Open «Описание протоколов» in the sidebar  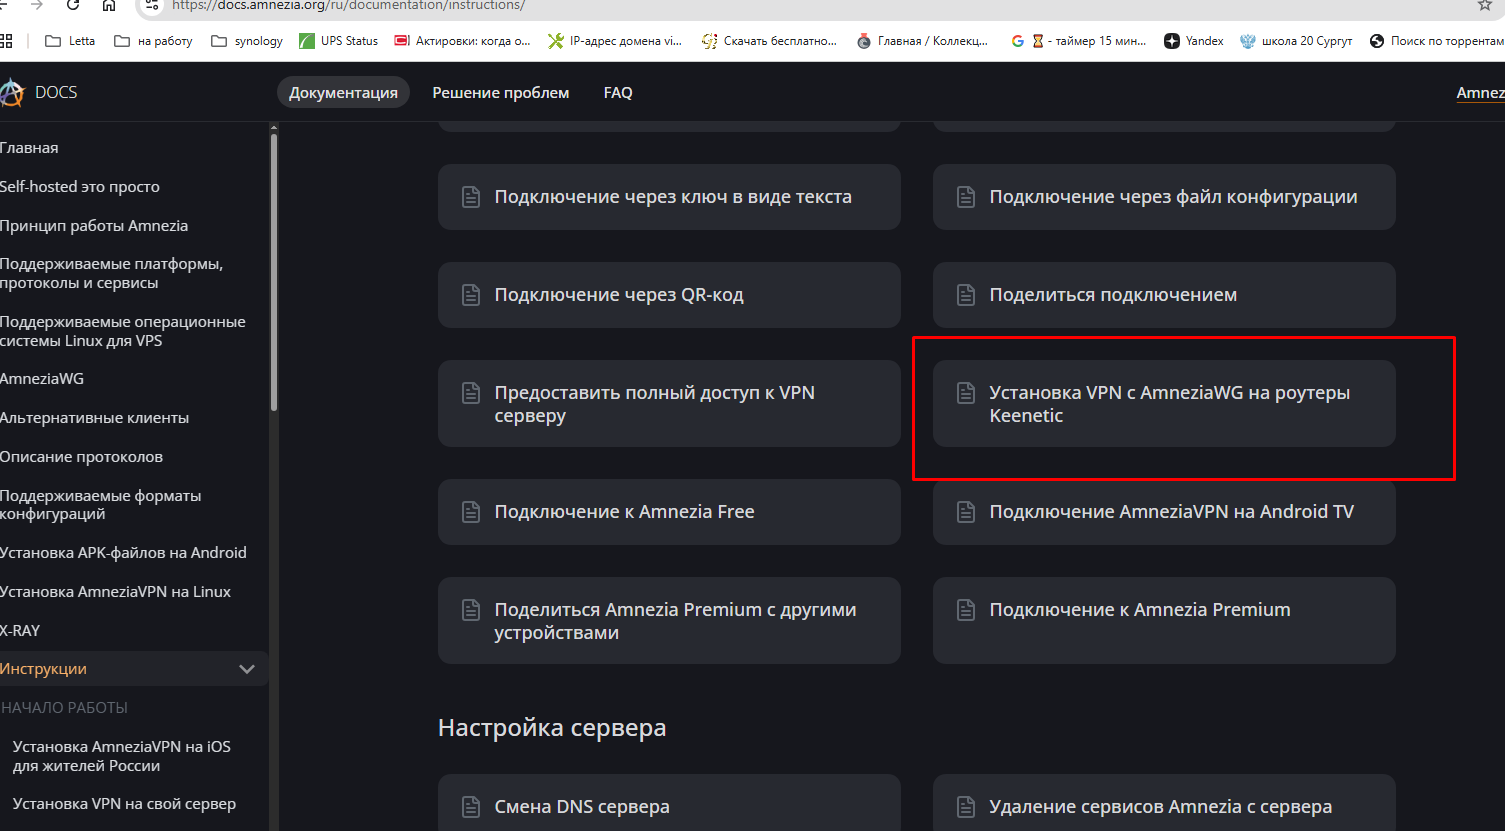pyautogui.click(x=81, y=457)
